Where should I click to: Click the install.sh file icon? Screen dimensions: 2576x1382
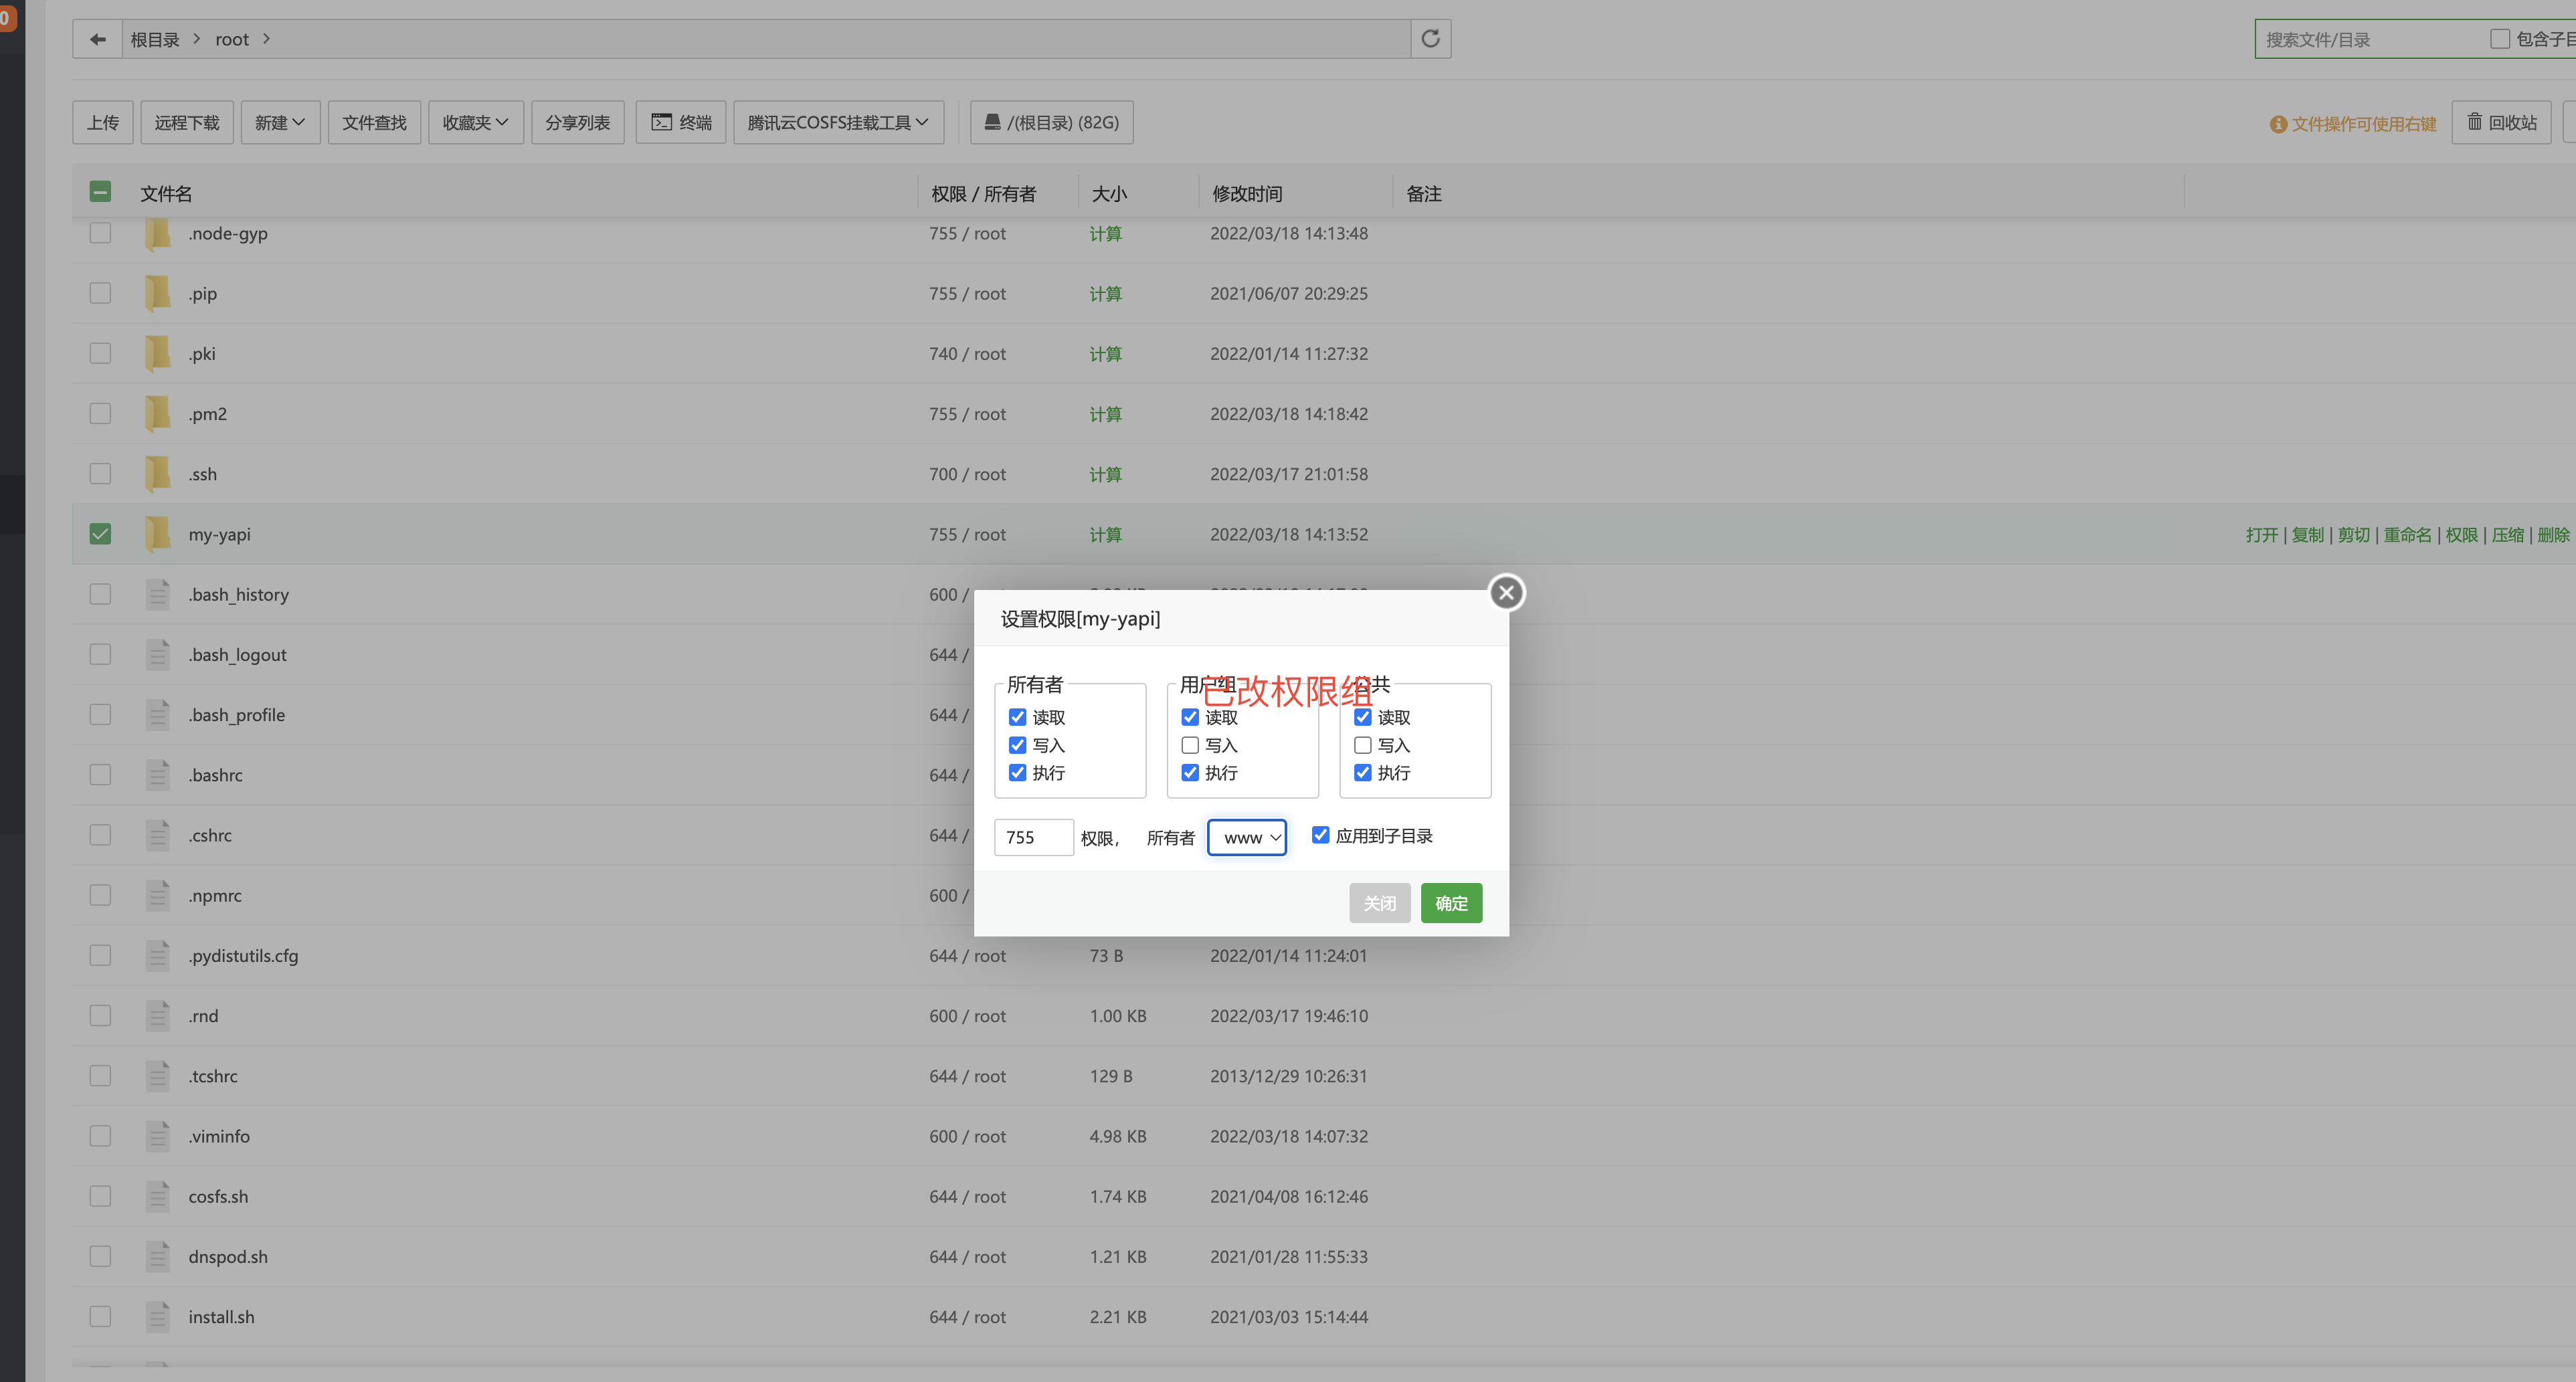(157, 1316)
